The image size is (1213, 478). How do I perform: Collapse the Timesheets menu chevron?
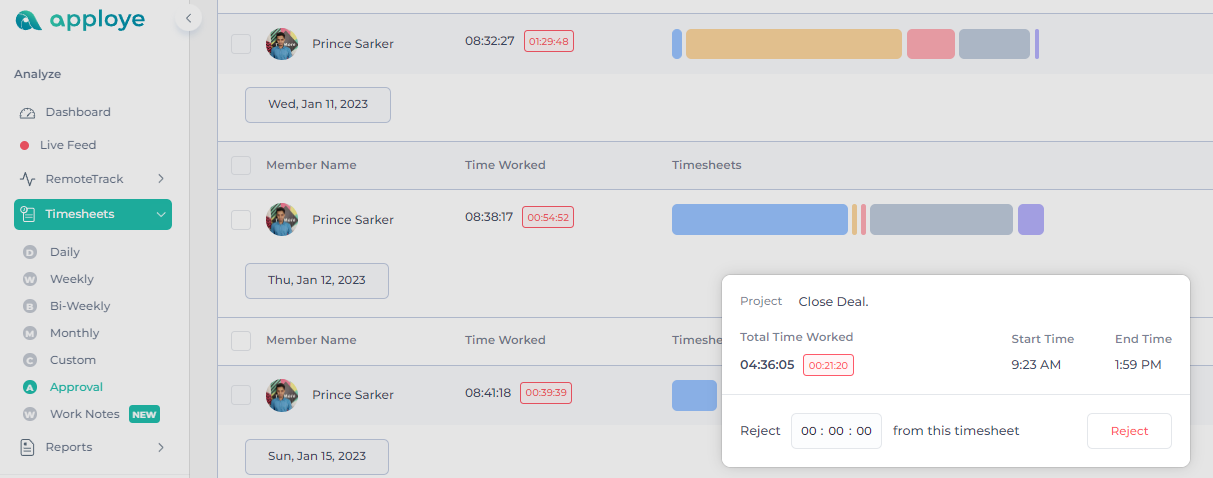pyautogui.click(x=161, y=214)
